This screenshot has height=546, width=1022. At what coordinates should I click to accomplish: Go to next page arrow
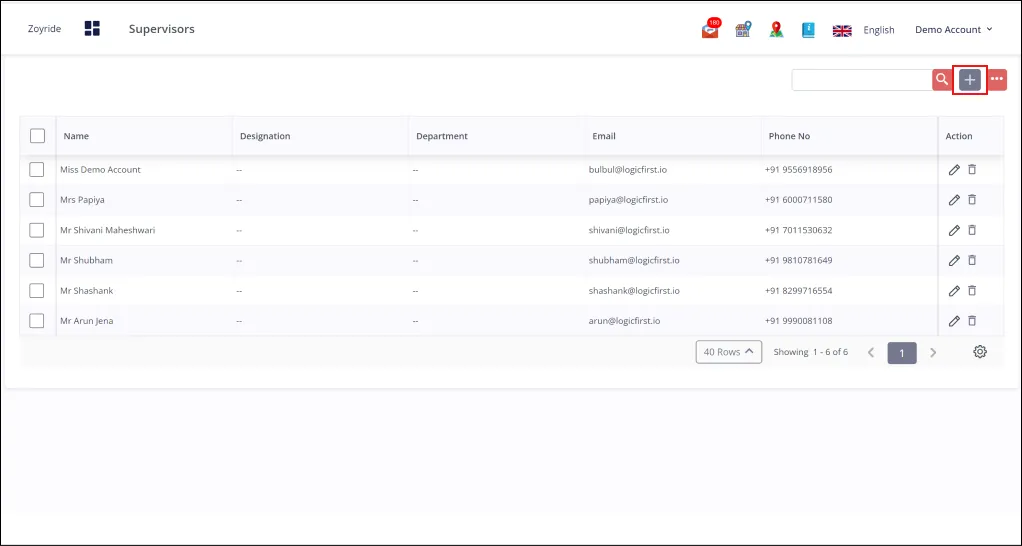[x=933, y=352]
